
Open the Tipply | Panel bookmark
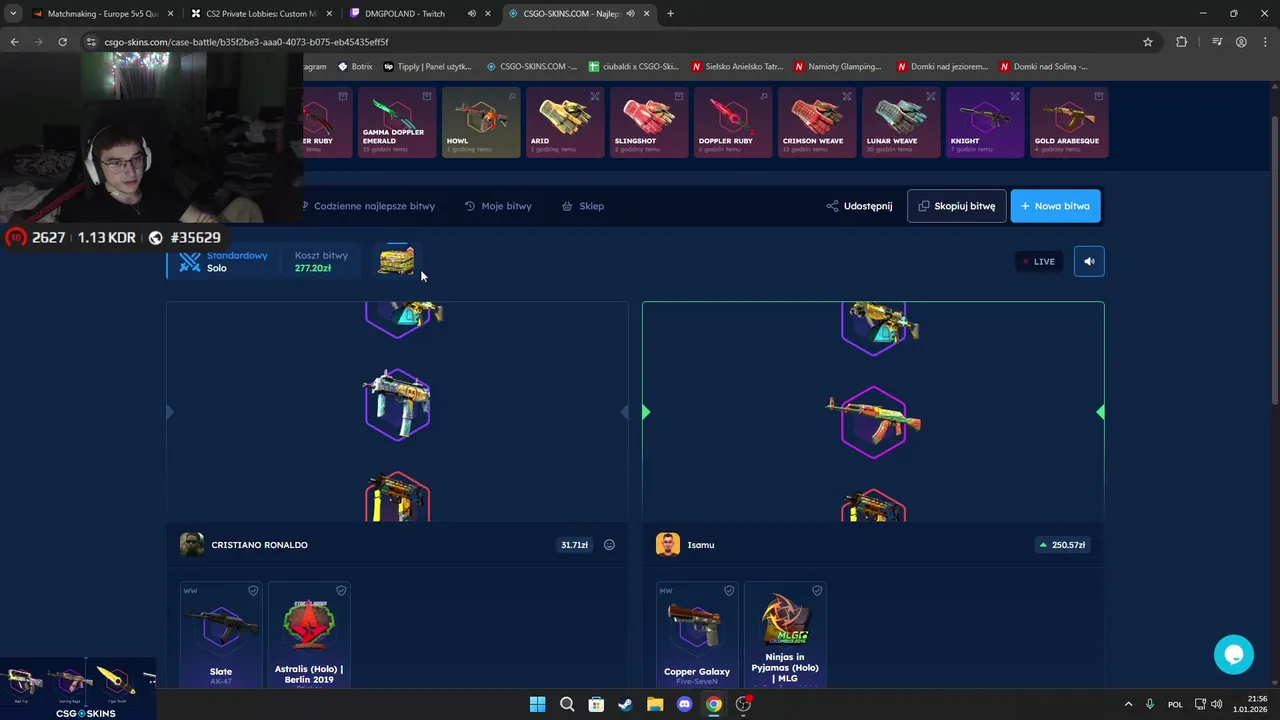point(427,67)
